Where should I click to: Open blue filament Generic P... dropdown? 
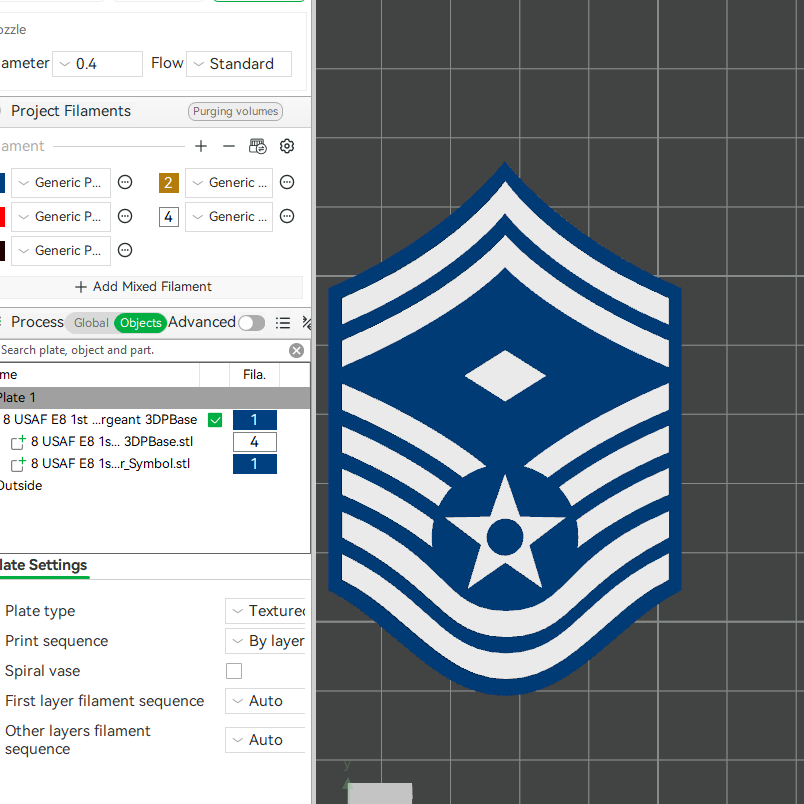point(61,183)
